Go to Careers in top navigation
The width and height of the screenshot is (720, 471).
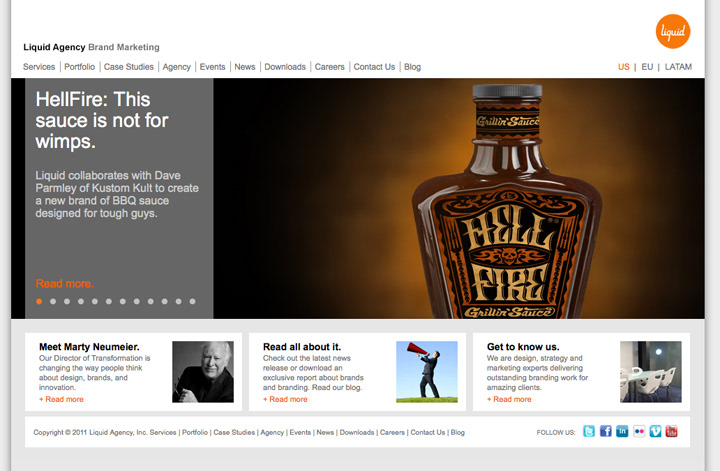click(329, 67)
